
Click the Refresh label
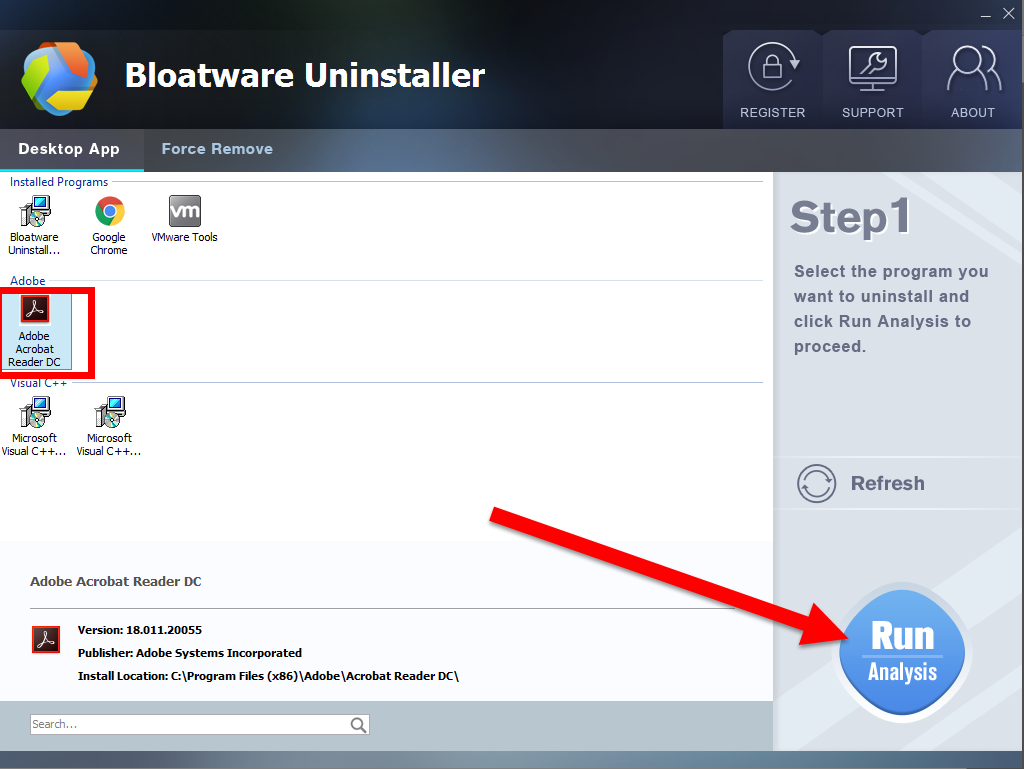click(x=888, y=483)
